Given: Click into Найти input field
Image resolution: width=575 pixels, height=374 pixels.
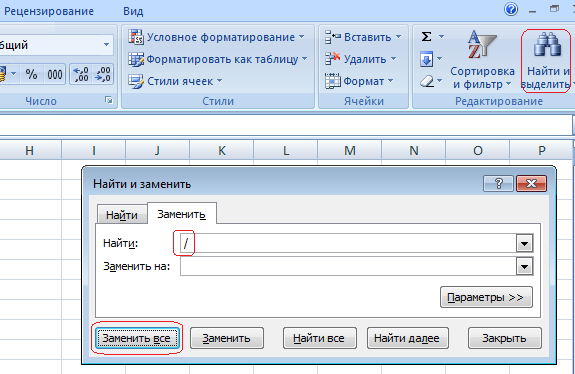Looking at the screenshot, I should pos(348,243).
